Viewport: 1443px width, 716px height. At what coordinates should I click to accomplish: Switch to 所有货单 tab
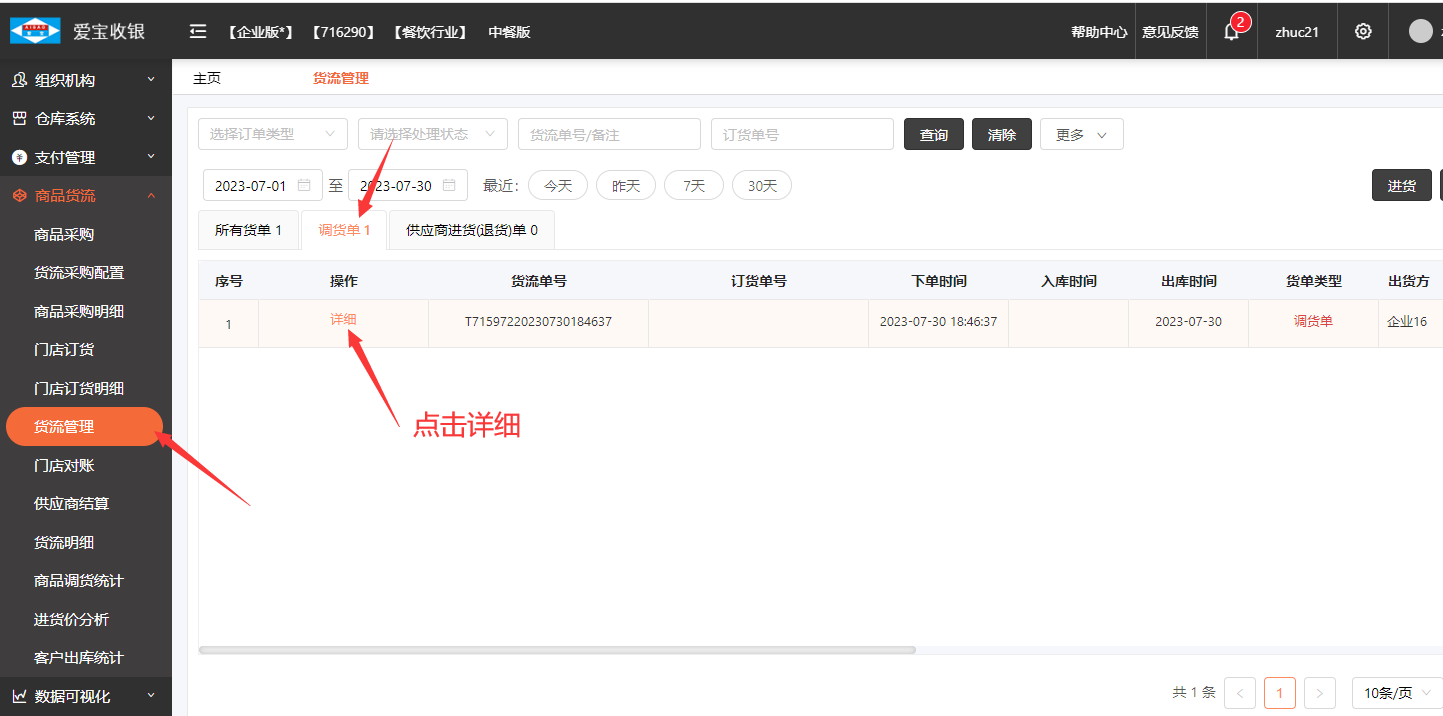pyautogui.click(x=249, y=230)
